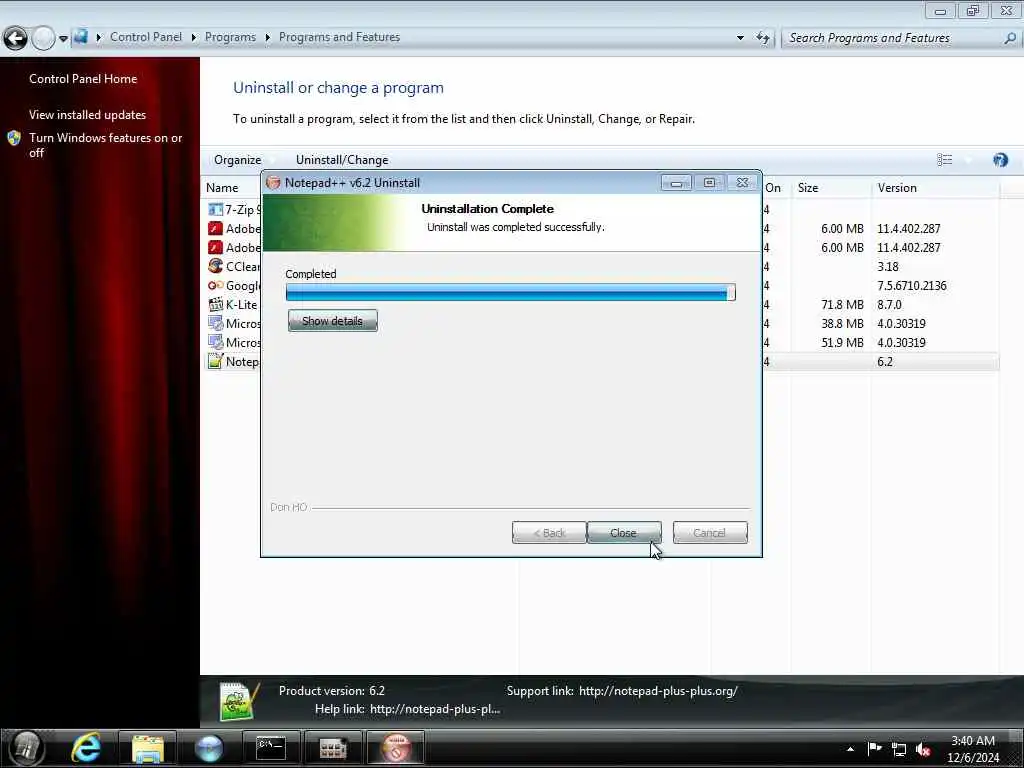The height and width of the screenshot is (768, 1024).
Task: Open Command Prompt from taskbar
Action: (270, 748)
